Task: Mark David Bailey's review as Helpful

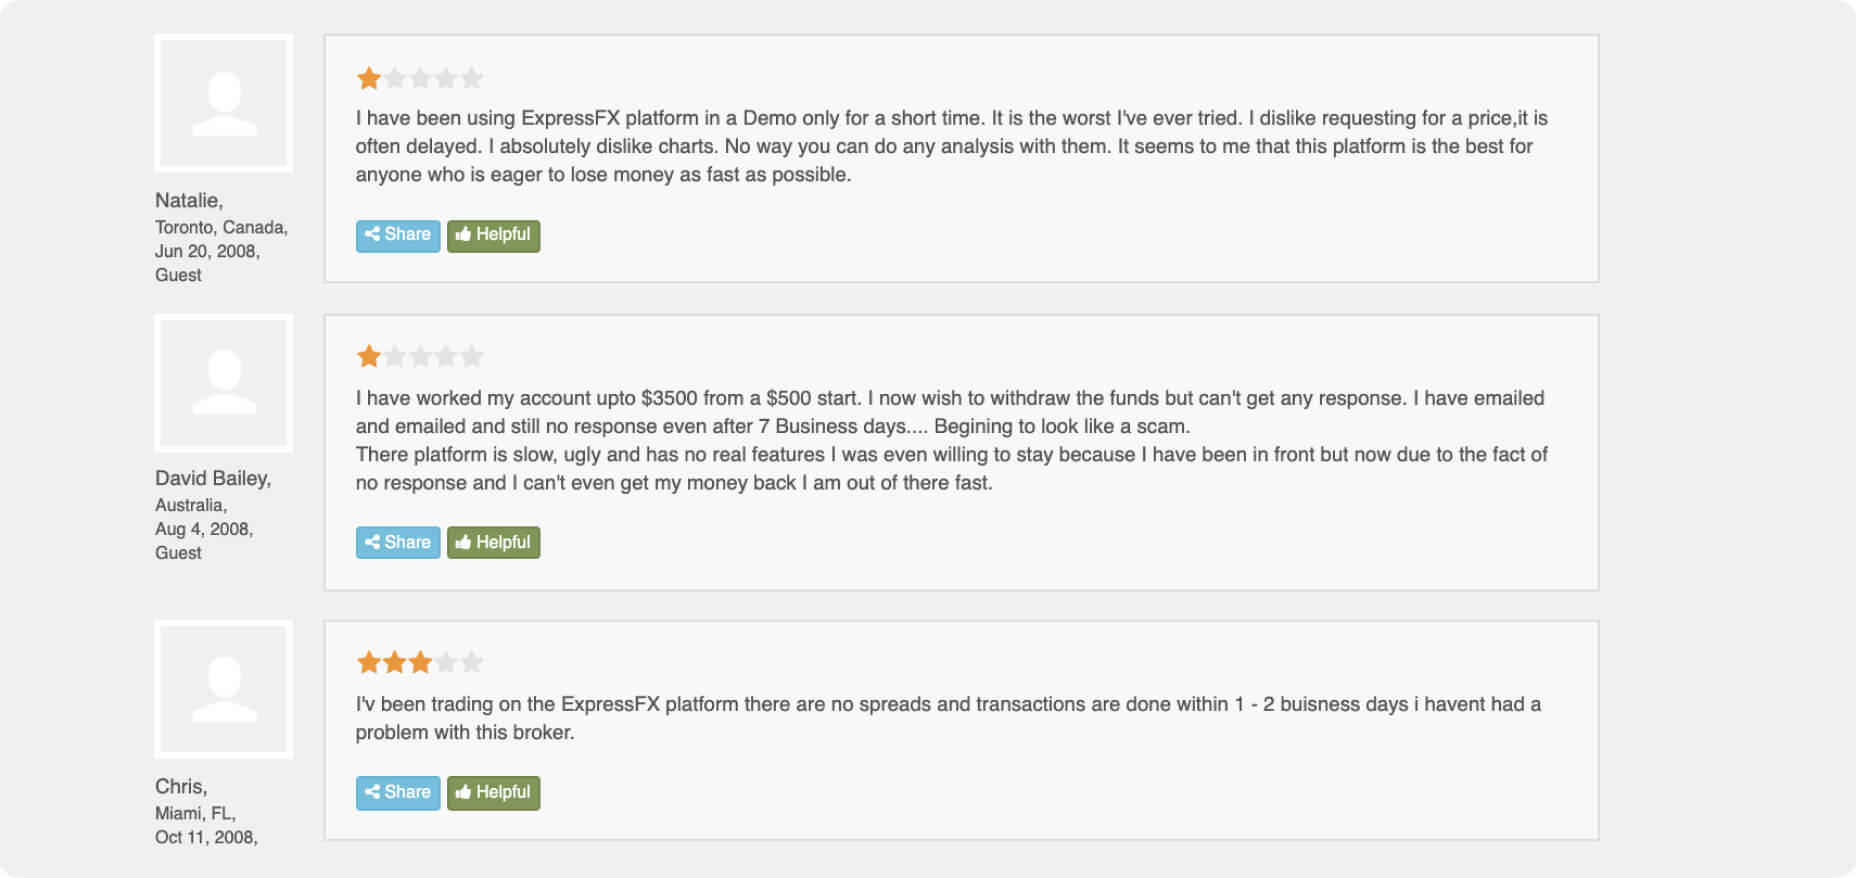Action: tap(493, 542)
